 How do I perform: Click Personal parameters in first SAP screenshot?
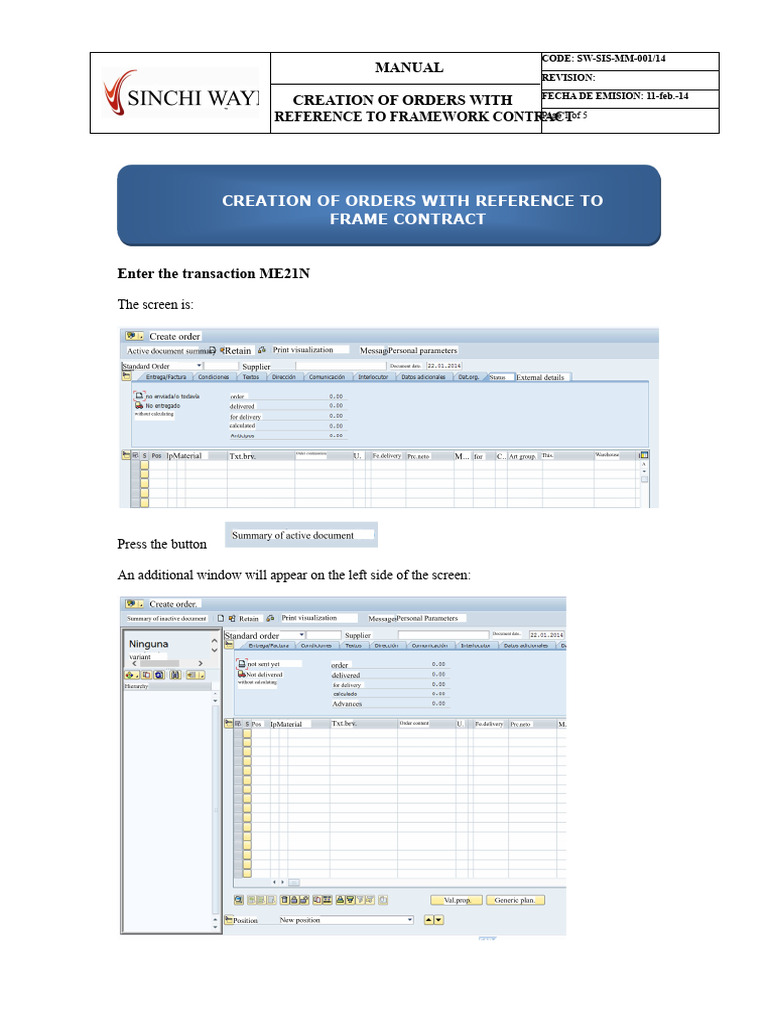click(423, 351)
